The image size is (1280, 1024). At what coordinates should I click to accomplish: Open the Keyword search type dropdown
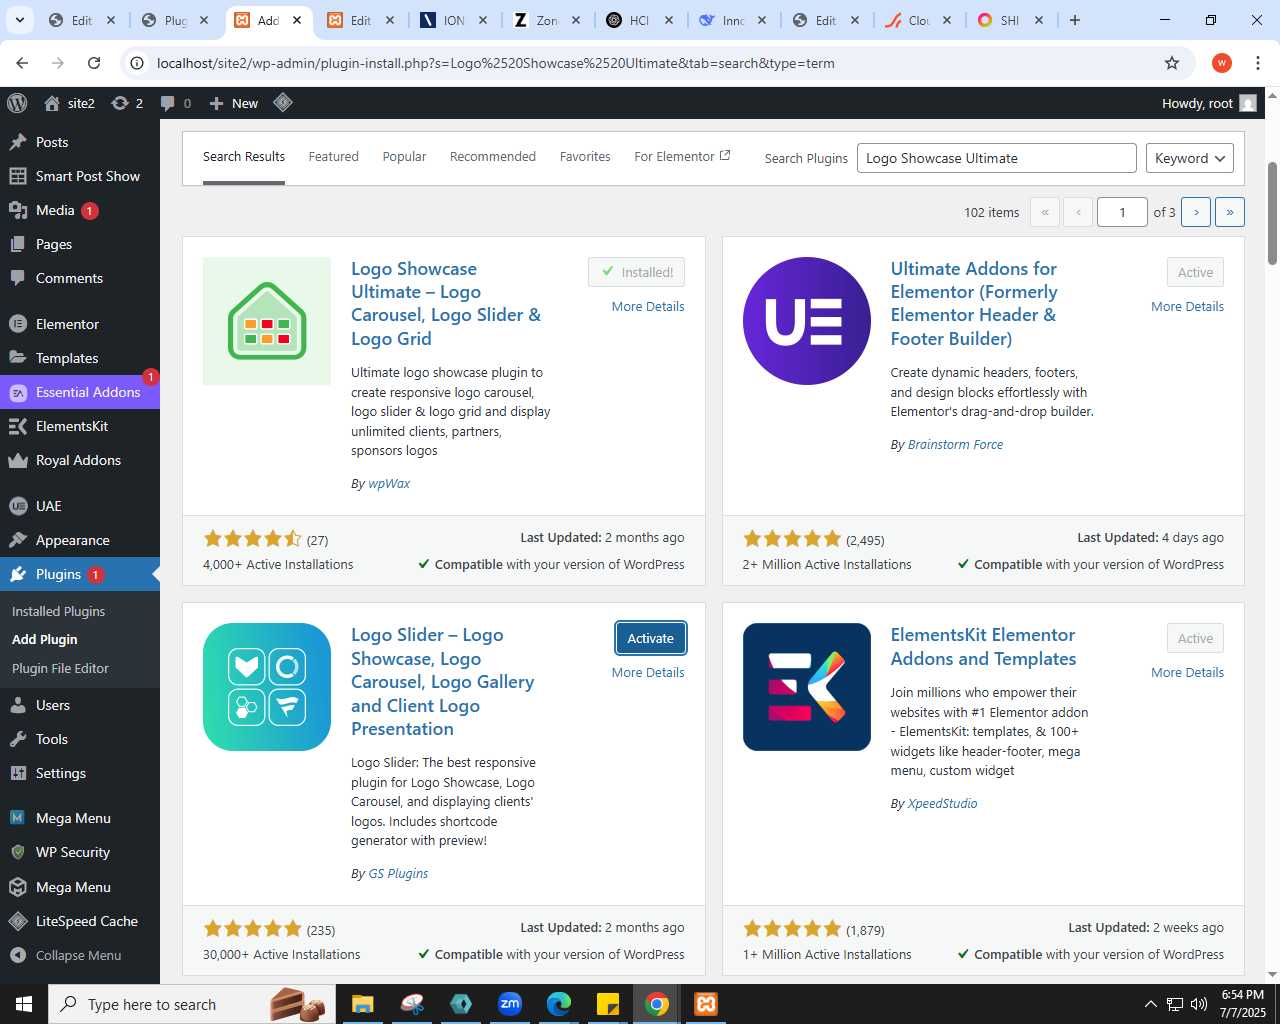1189,158
